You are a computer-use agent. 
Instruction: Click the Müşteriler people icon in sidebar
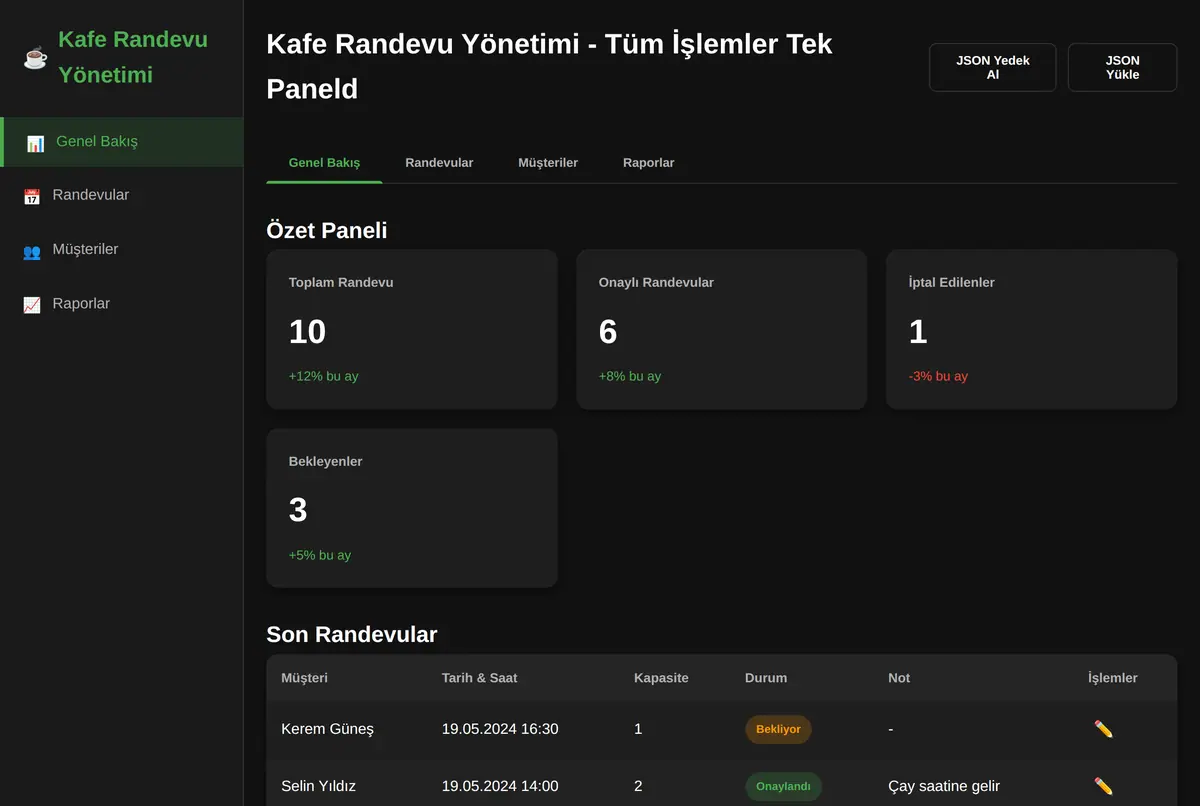[32, 250]
